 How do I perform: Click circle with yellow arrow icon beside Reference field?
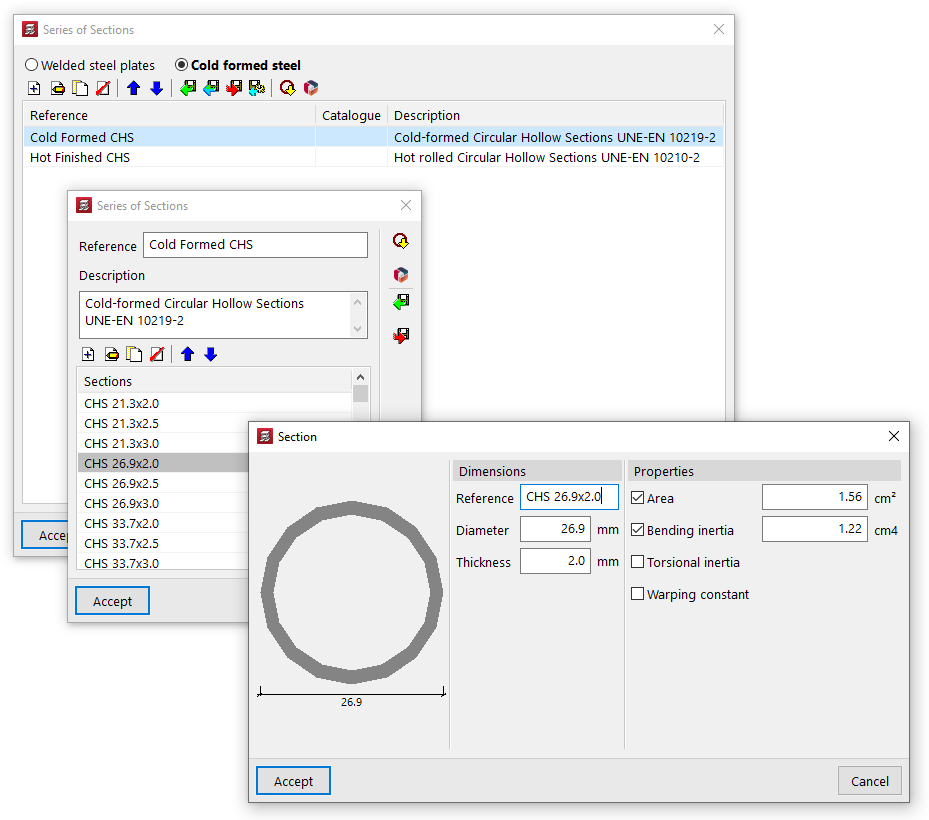point(401,241)
